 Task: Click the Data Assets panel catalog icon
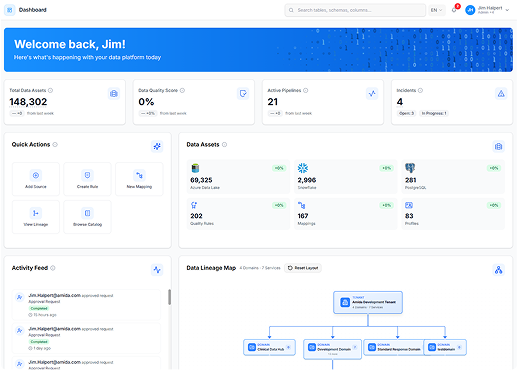coord(498,146)
